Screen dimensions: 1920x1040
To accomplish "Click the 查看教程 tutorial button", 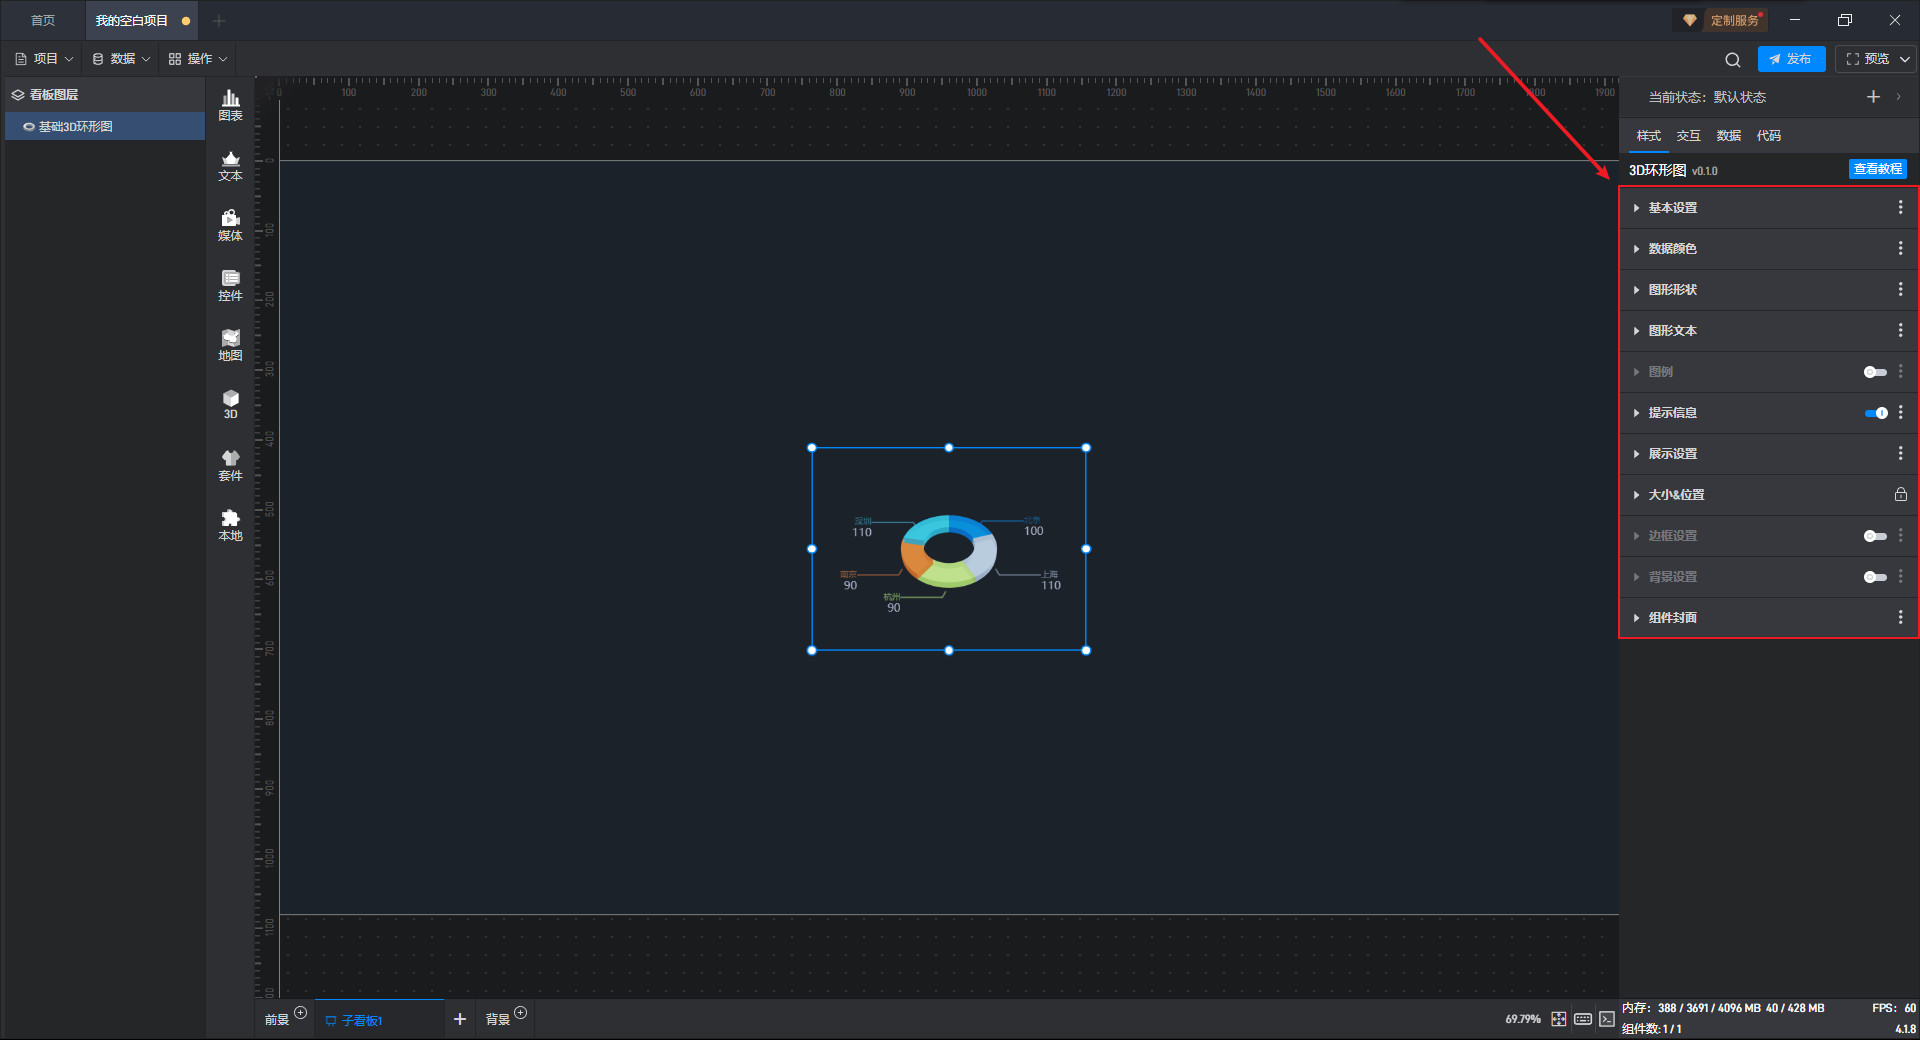I will (1877, 169).
